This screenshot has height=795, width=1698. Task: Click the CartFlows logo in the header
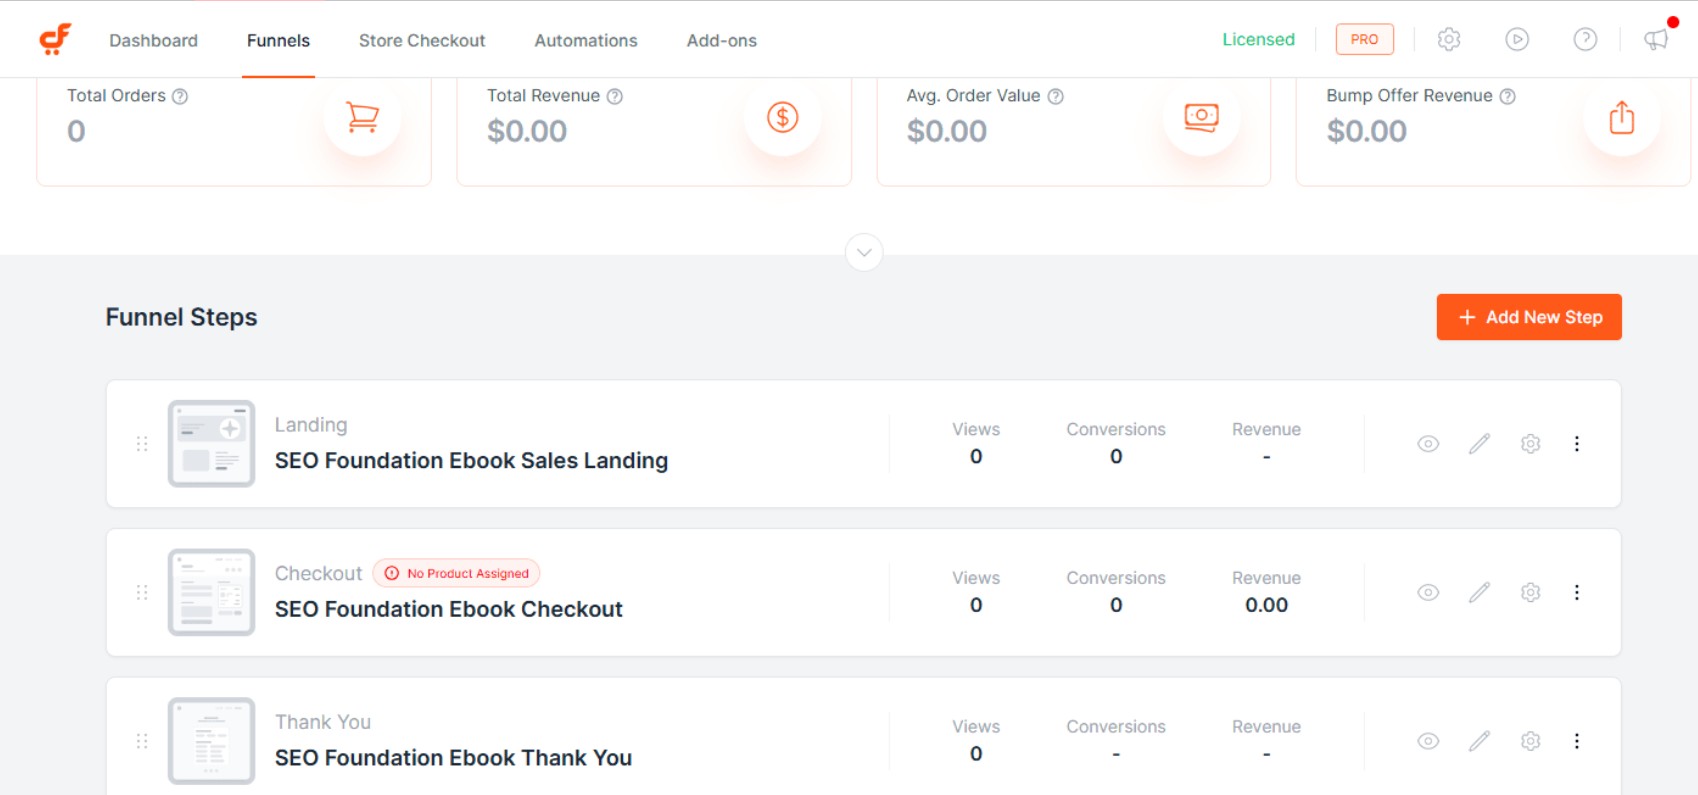pos(55,38)
